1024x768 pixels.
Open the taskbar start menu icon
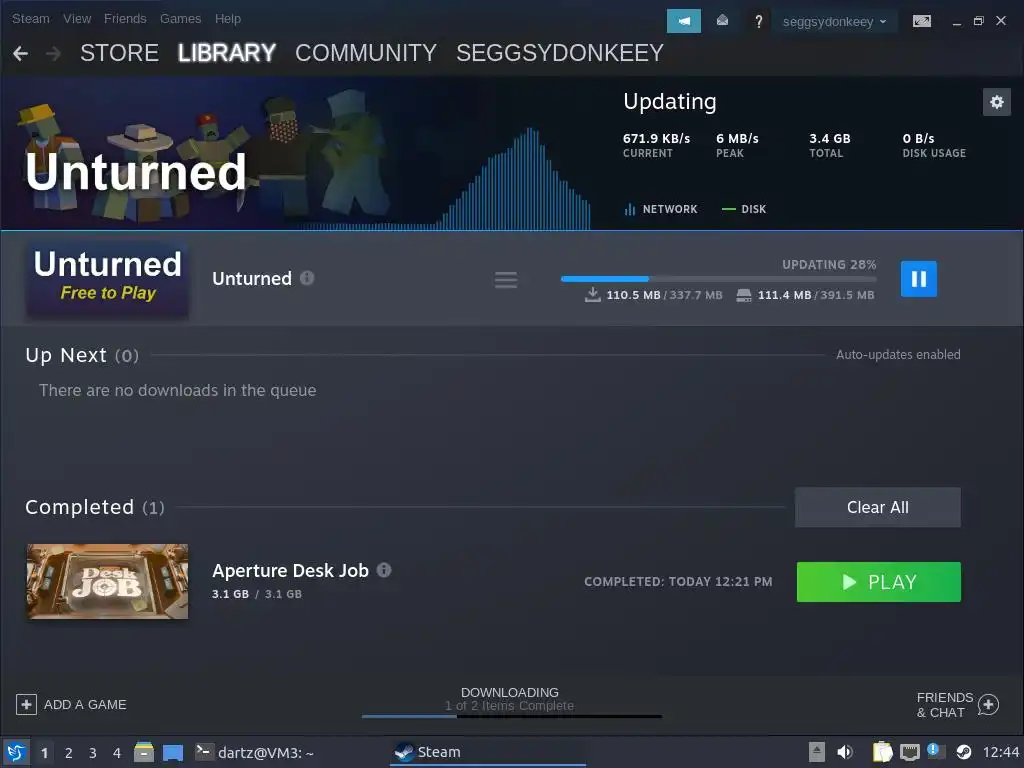pyautogui.click(x=16, y=752)
